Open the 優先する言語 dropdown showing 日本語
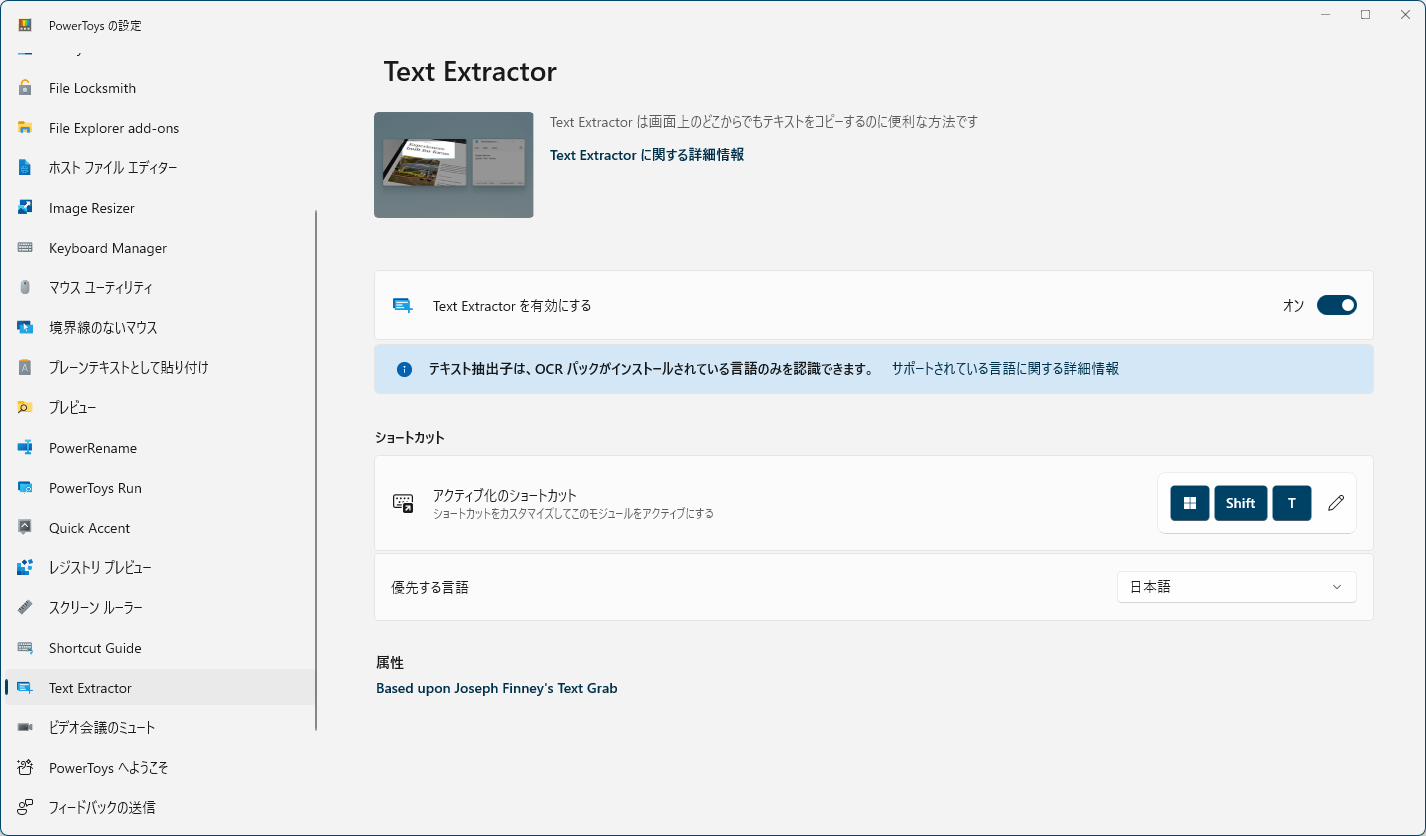Screen dimensions: 1426x836 pos(1236,587)
